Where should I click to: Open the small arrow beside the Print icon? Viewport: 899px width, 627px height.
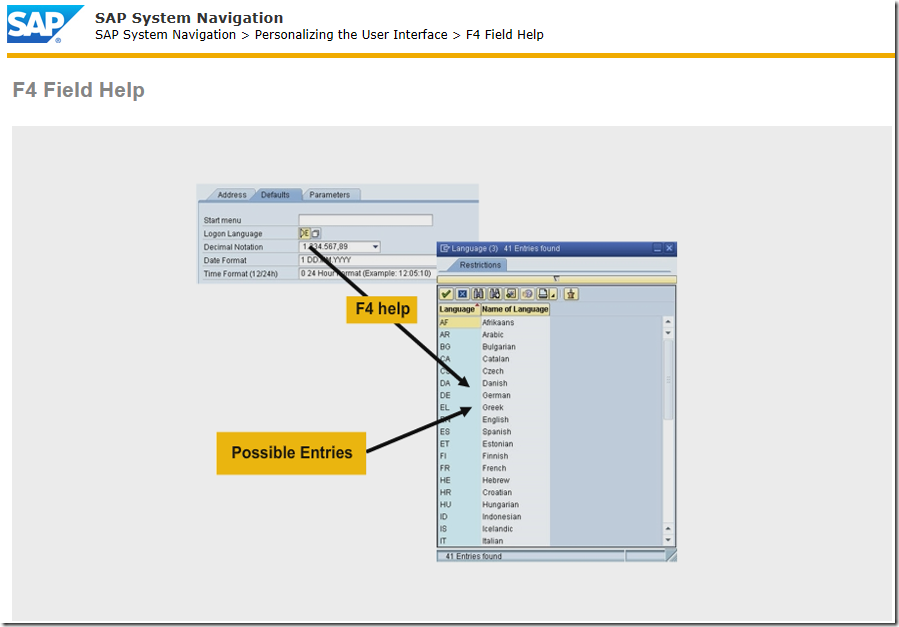point(553,296)
